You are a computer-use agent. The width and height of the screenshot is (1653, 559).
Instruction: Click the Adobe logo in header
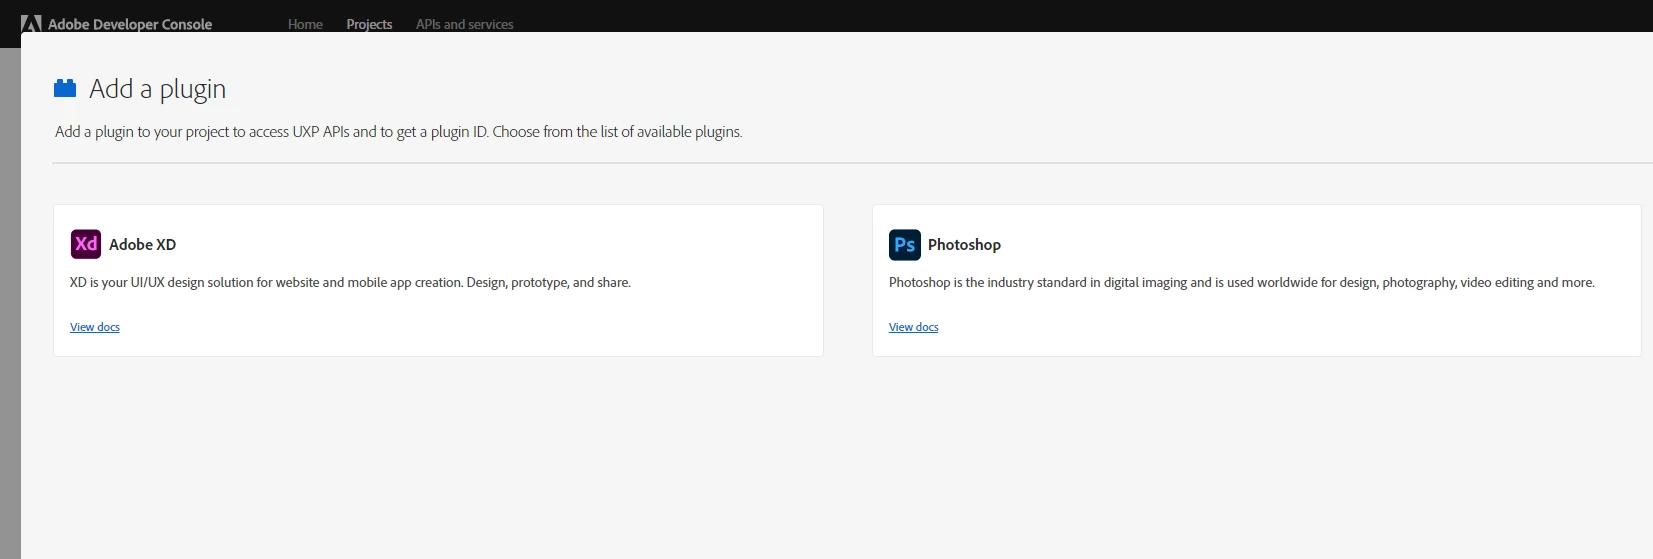31,24
